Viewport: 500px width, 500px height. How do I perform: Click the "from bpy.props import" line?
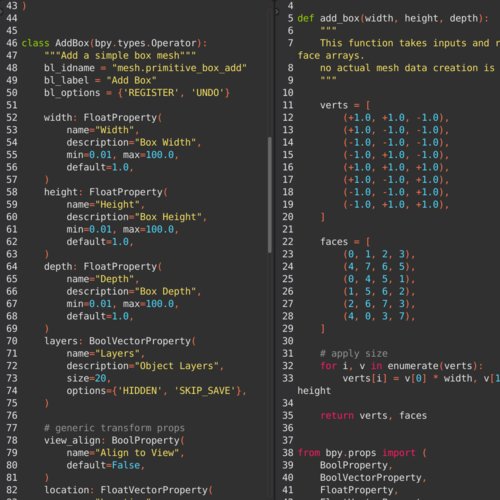[x=362, y=453]
